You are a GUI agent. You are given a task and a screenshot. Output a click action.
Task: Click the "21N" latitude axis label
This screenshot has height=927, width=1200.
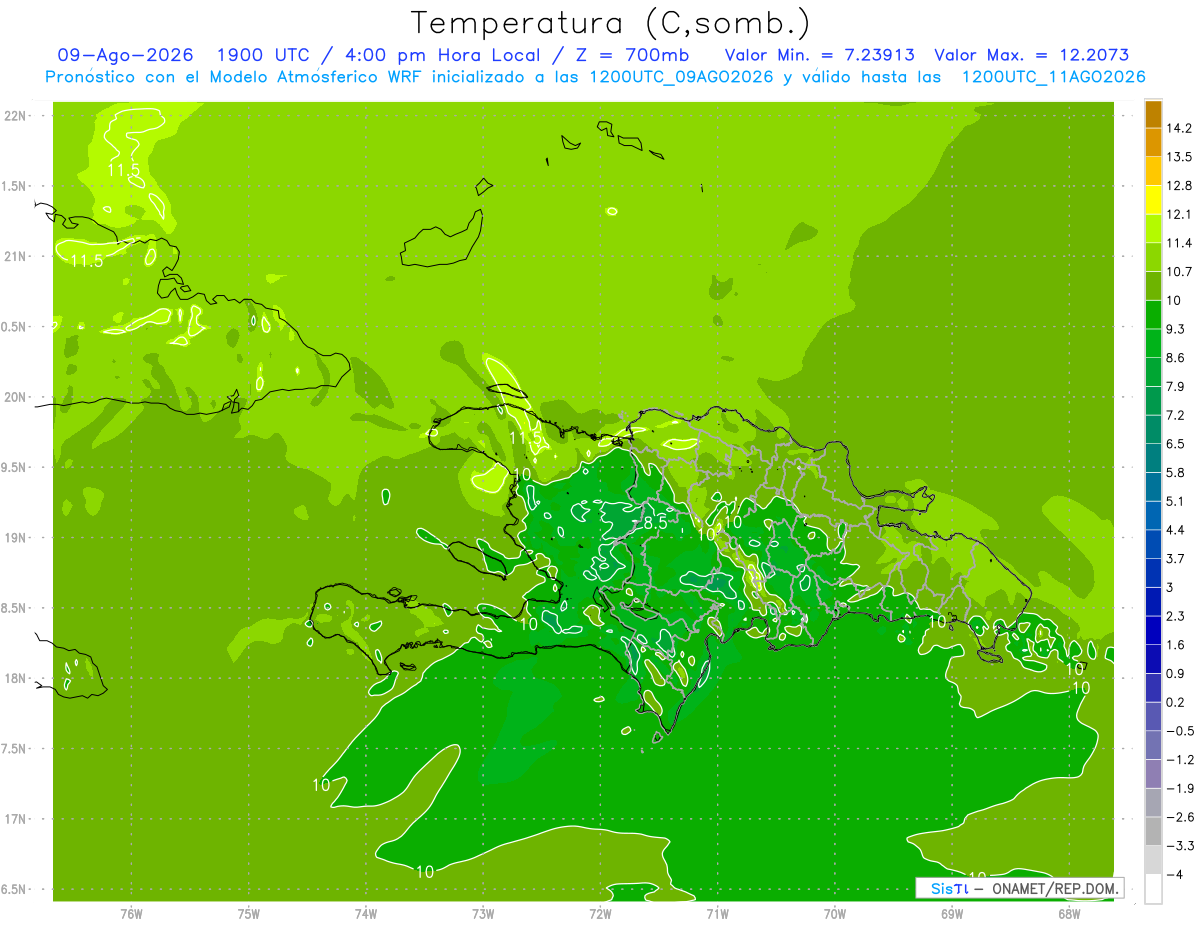coord(16,257)
